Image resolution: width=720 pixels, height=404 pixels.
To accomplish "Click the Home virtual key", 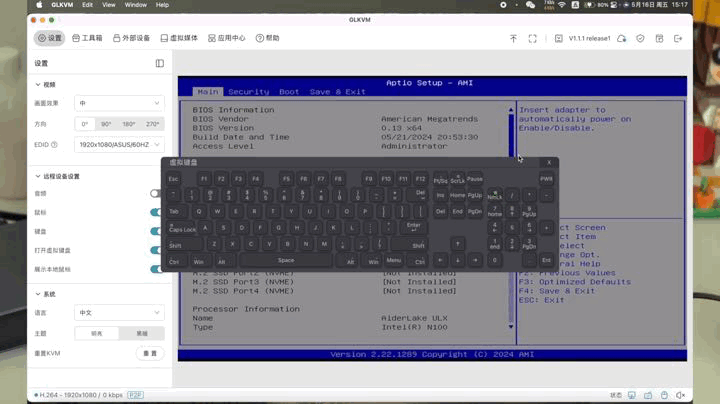I will (457, 196).
